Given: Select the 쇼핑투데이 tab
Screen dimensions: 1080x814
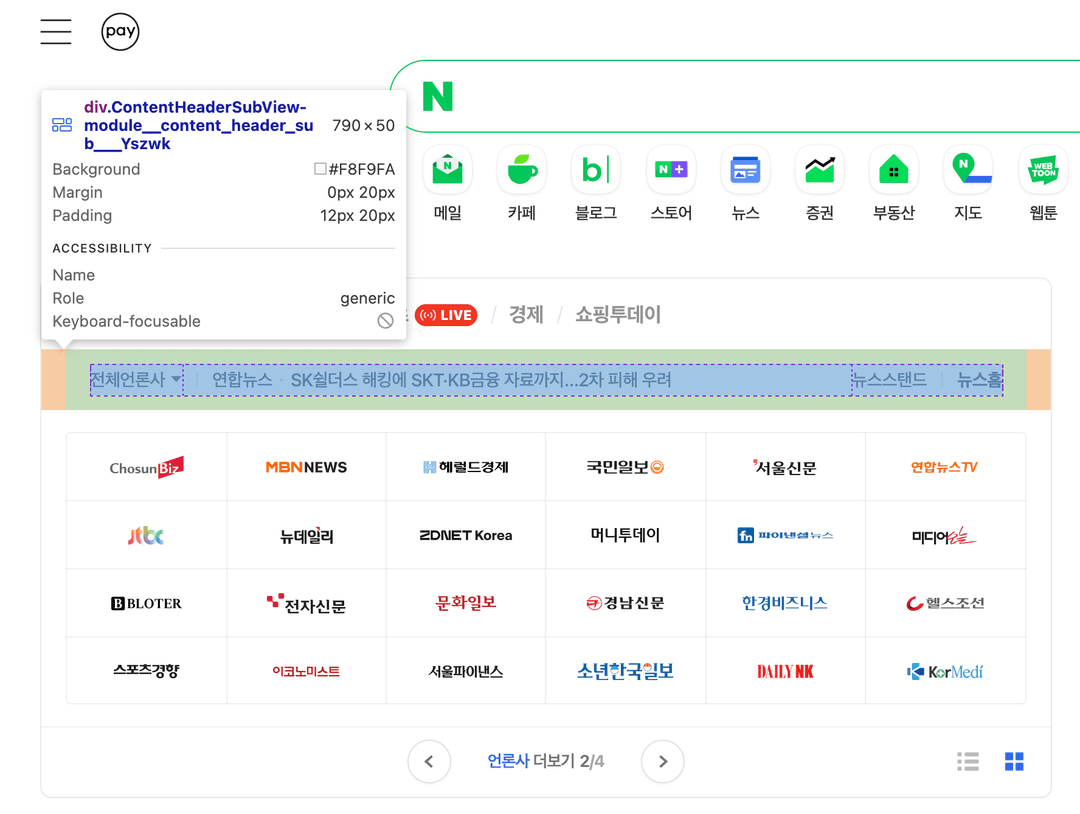Looking at the screenshot, I should [x=618, y=315].
